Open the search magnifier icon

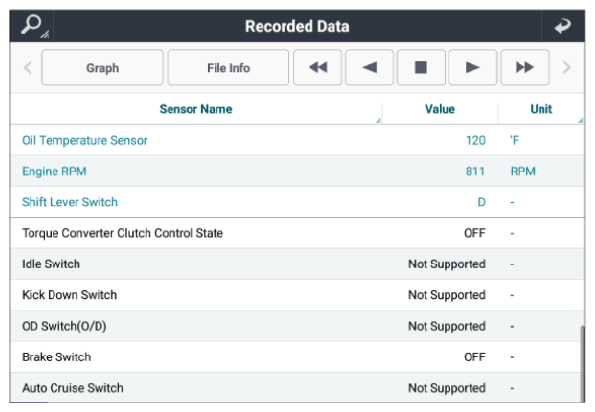[32, 26]
